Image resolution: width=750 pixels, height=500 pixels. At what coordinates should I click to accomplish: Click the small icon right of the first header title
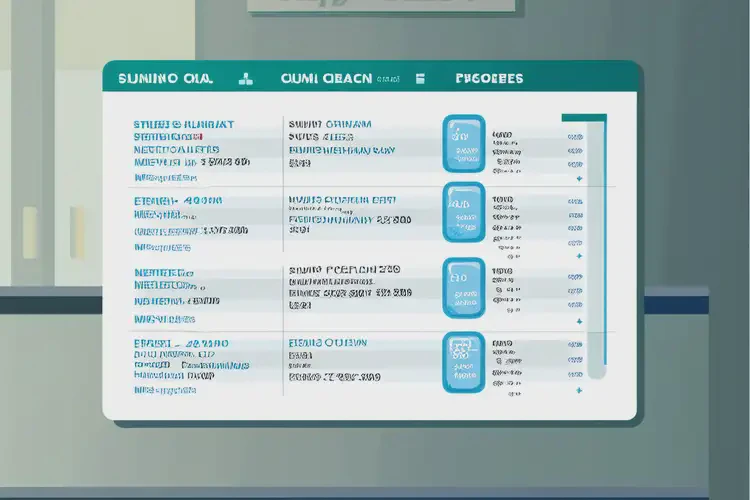pyautogui.click(x=244, y=78)
